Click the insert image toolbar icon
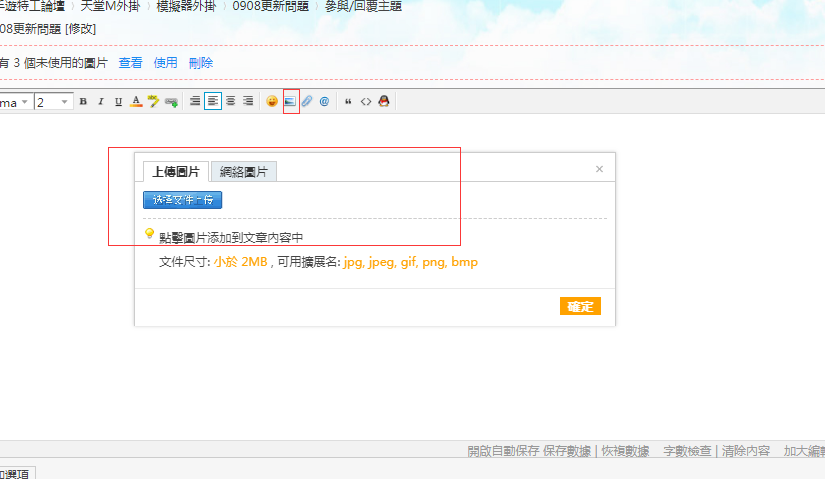Image resolution: width=825 pixels, height=479 pixels. coord(290,101)
